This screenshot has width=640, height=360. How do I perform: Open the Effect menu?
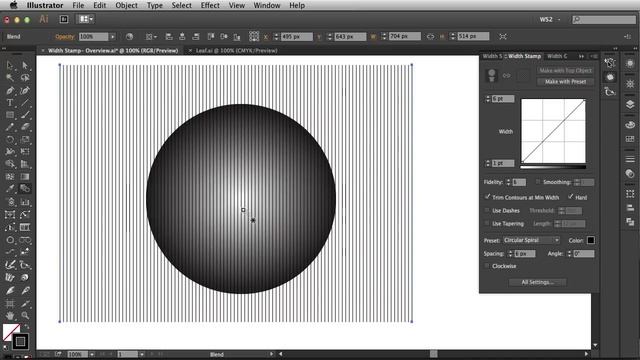coord(210,5)
